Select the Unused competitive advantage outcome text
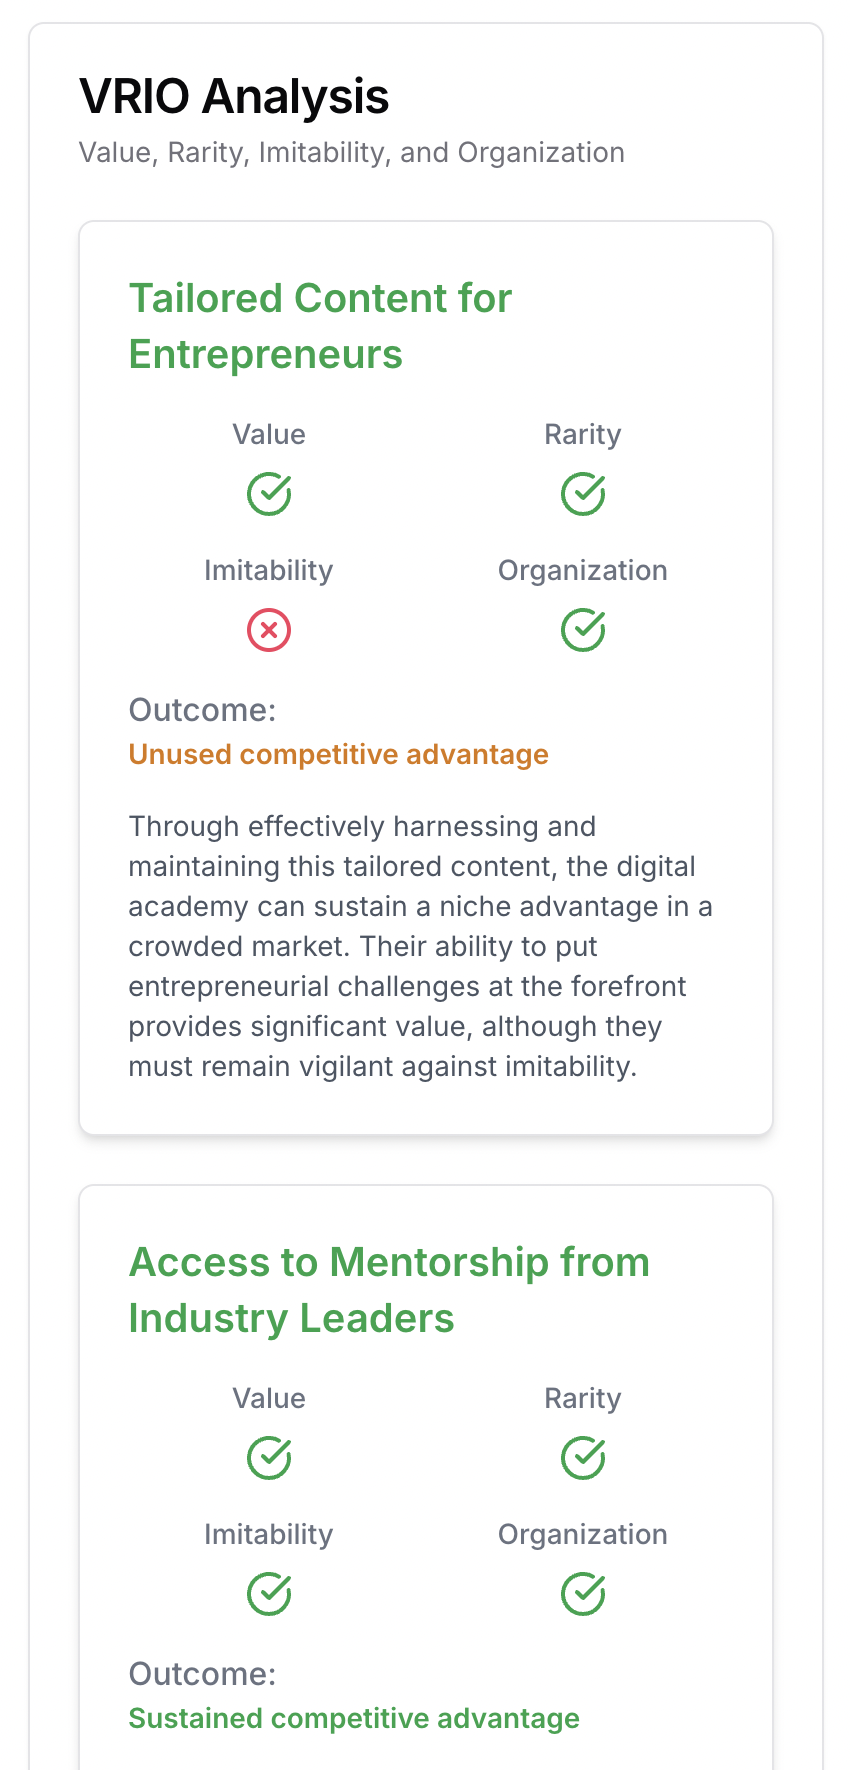Image resolution: width=850 pixels, height=1770 pixels. (338, 754)
